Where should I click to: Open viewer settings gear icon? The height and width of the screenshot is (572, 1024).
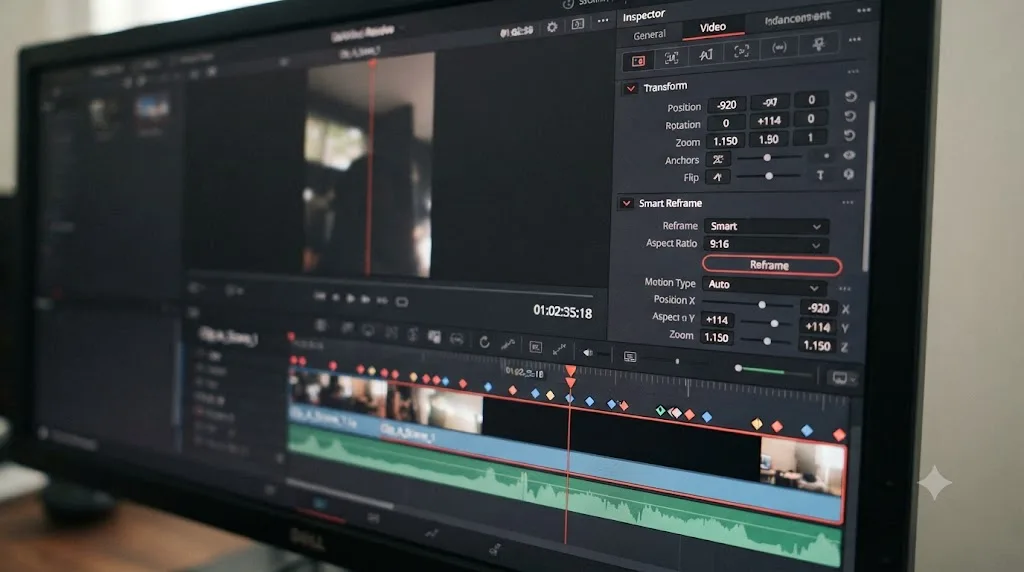coord(552,27)
